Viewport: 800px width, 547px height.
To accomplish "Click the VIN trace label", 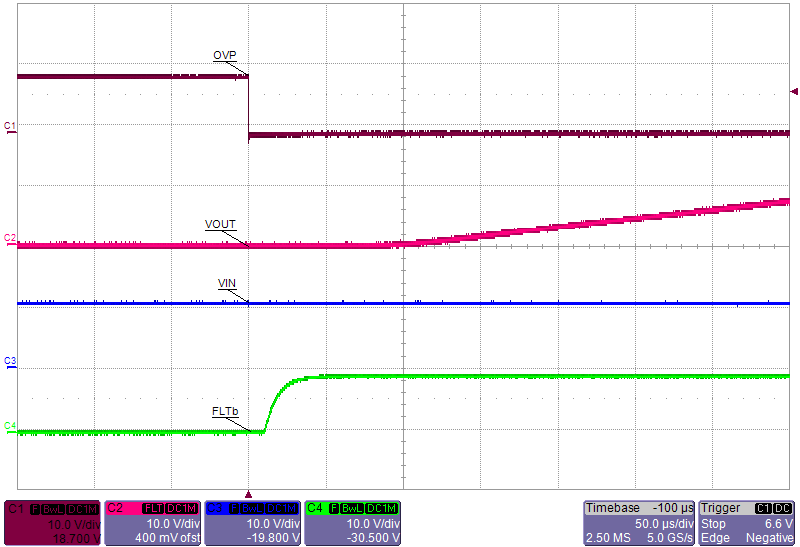I will pos(227,284).
